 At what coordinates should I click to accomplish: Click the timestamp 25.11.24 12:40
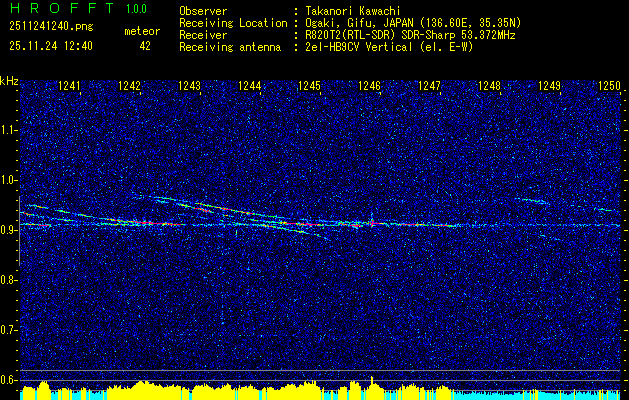51,46
